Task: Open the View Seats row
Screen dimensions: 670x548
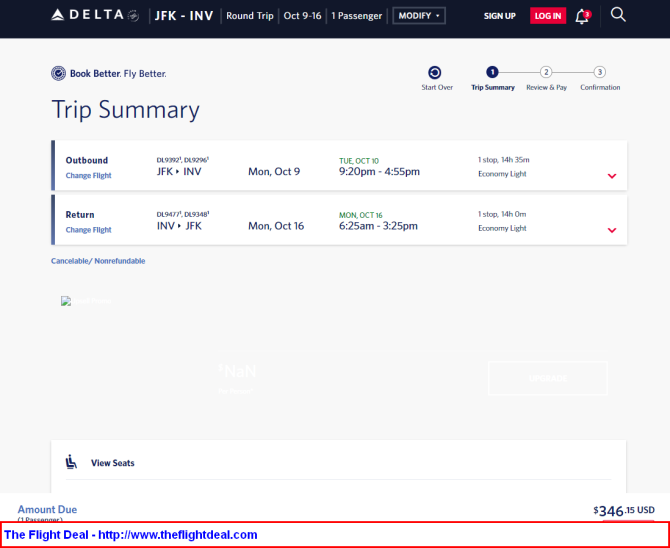Action: point(338,463)
